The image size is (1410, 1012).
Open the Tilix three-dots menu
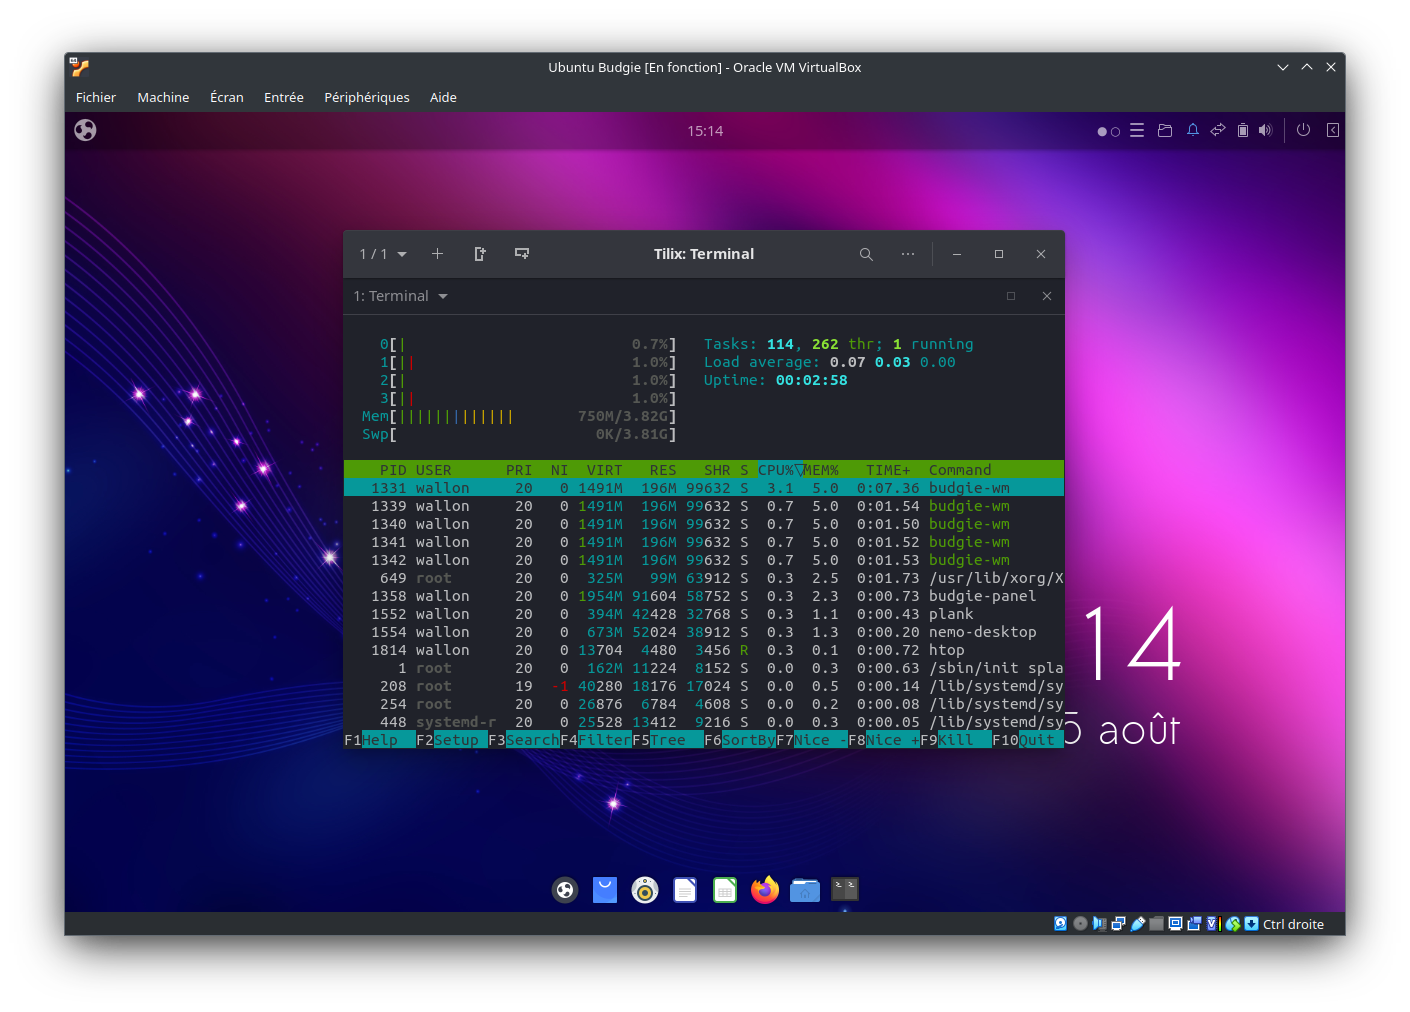(x=907, y=254)
